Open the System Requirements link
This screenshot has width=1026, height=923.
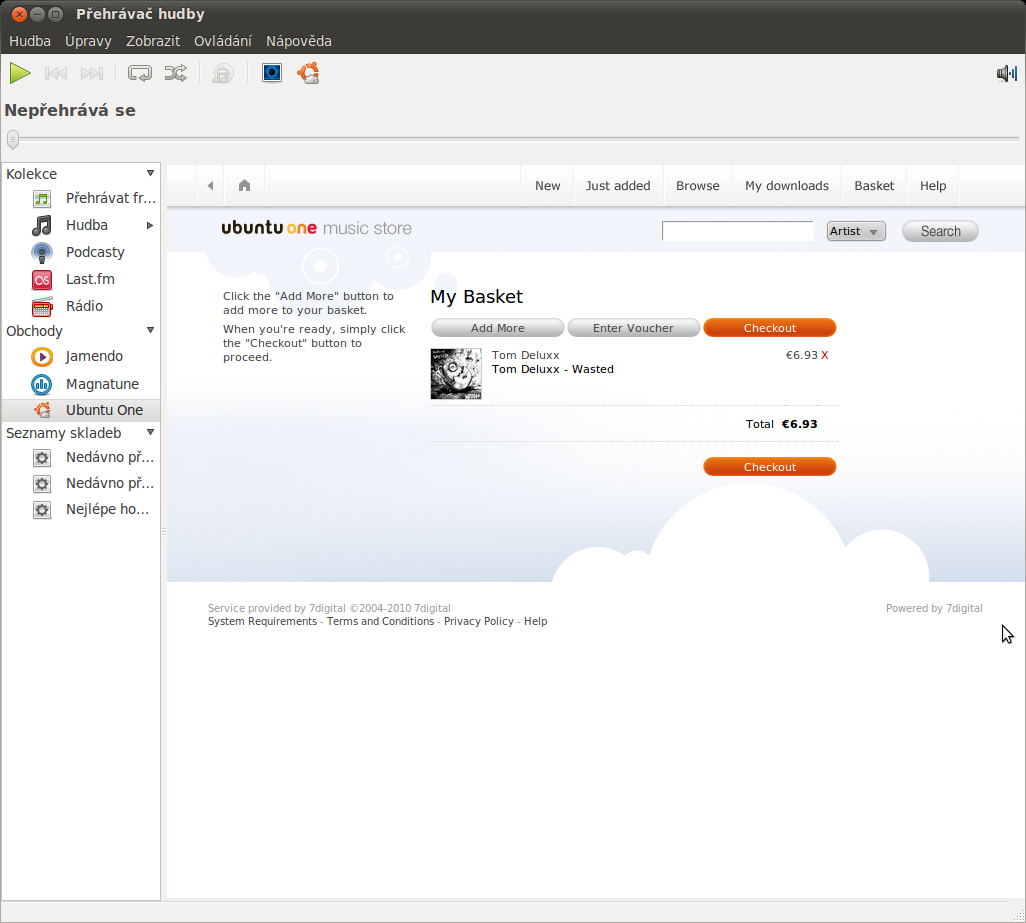262,621
